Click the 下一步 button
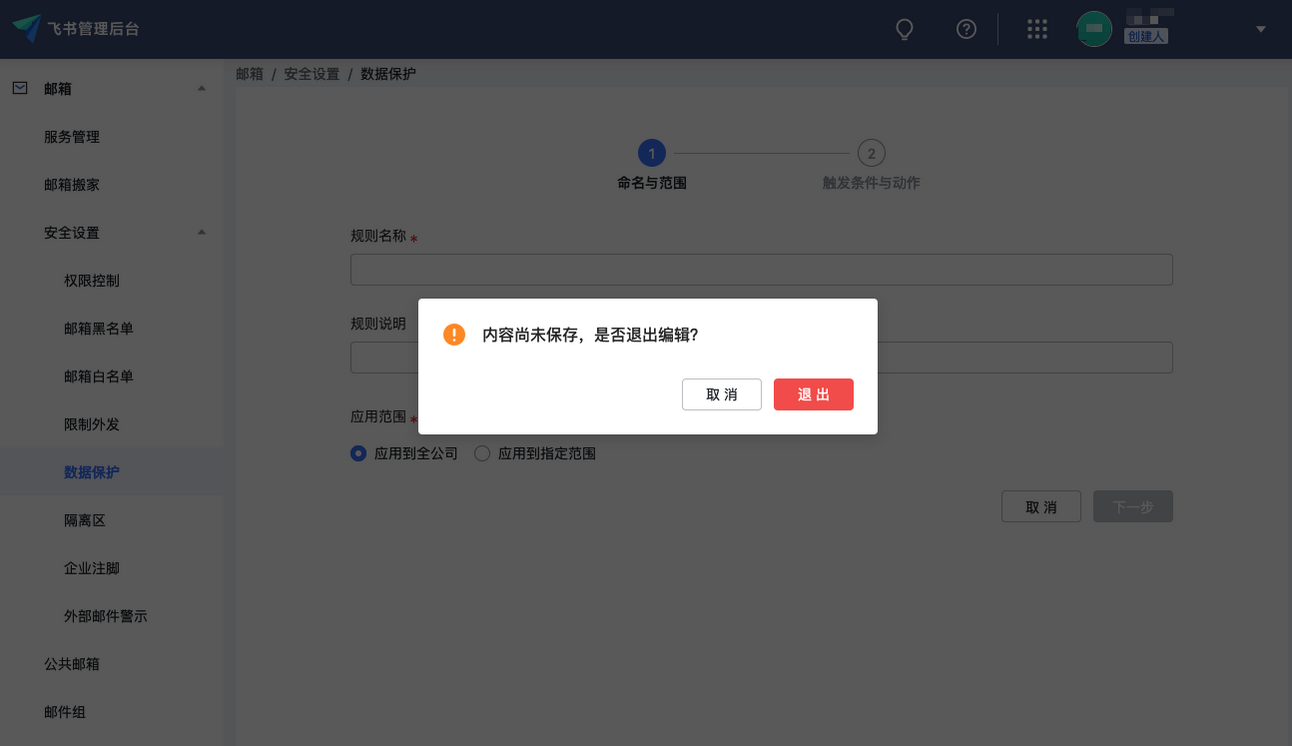The image size is (1292, 746). (x=1133, y=507)
